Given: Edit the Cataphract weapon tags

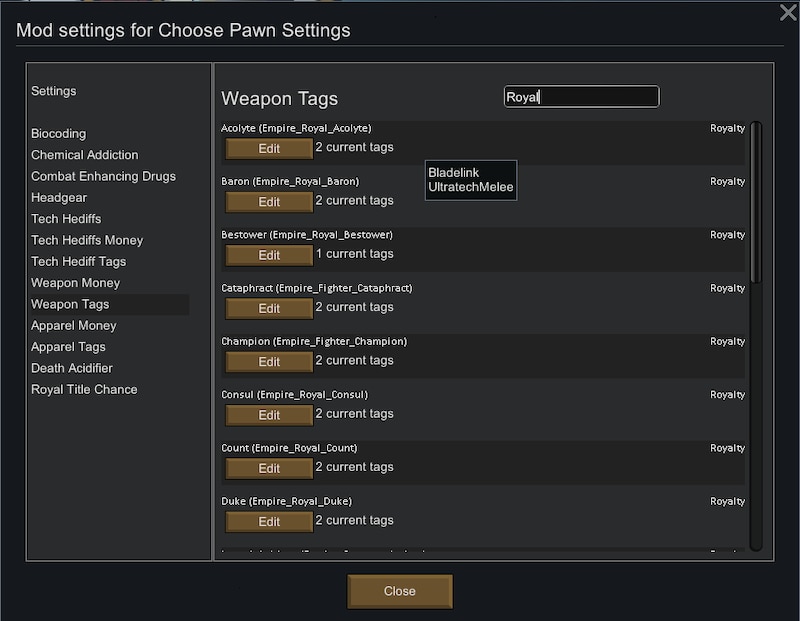Looking at the screenshot, I should (x=269, y=309).
